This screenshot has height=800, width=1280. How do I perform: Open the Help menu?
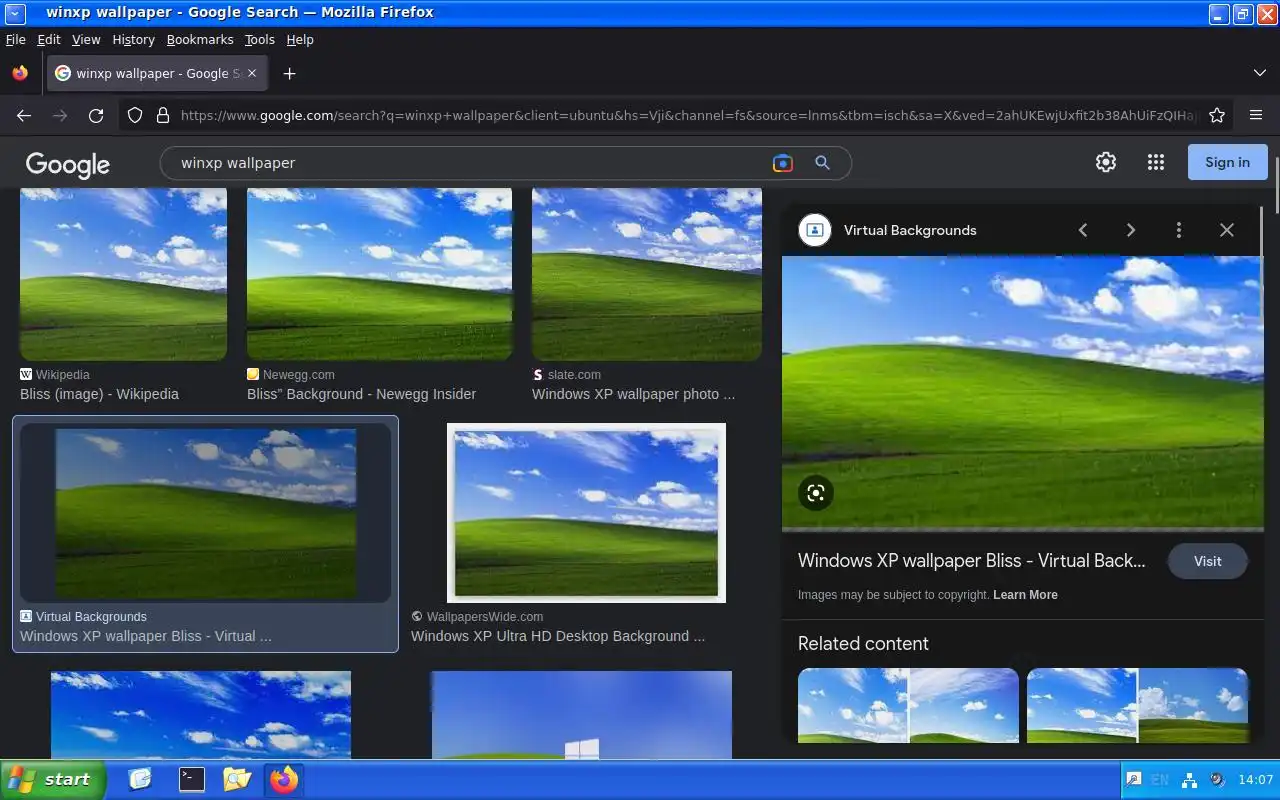coord(300,39)
